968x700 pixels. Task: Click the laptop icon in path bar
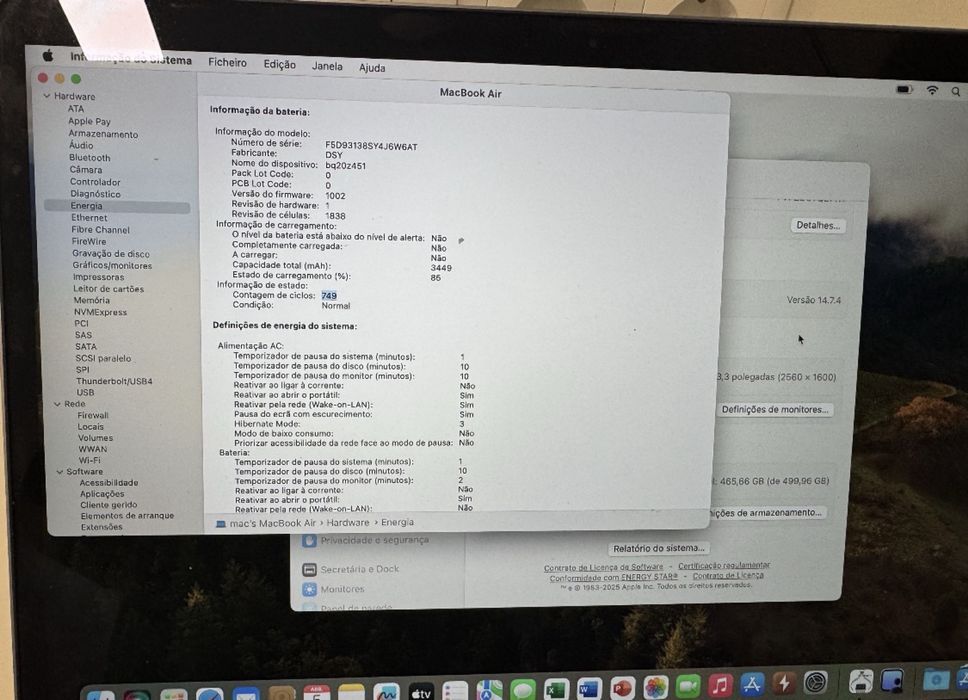220,524
